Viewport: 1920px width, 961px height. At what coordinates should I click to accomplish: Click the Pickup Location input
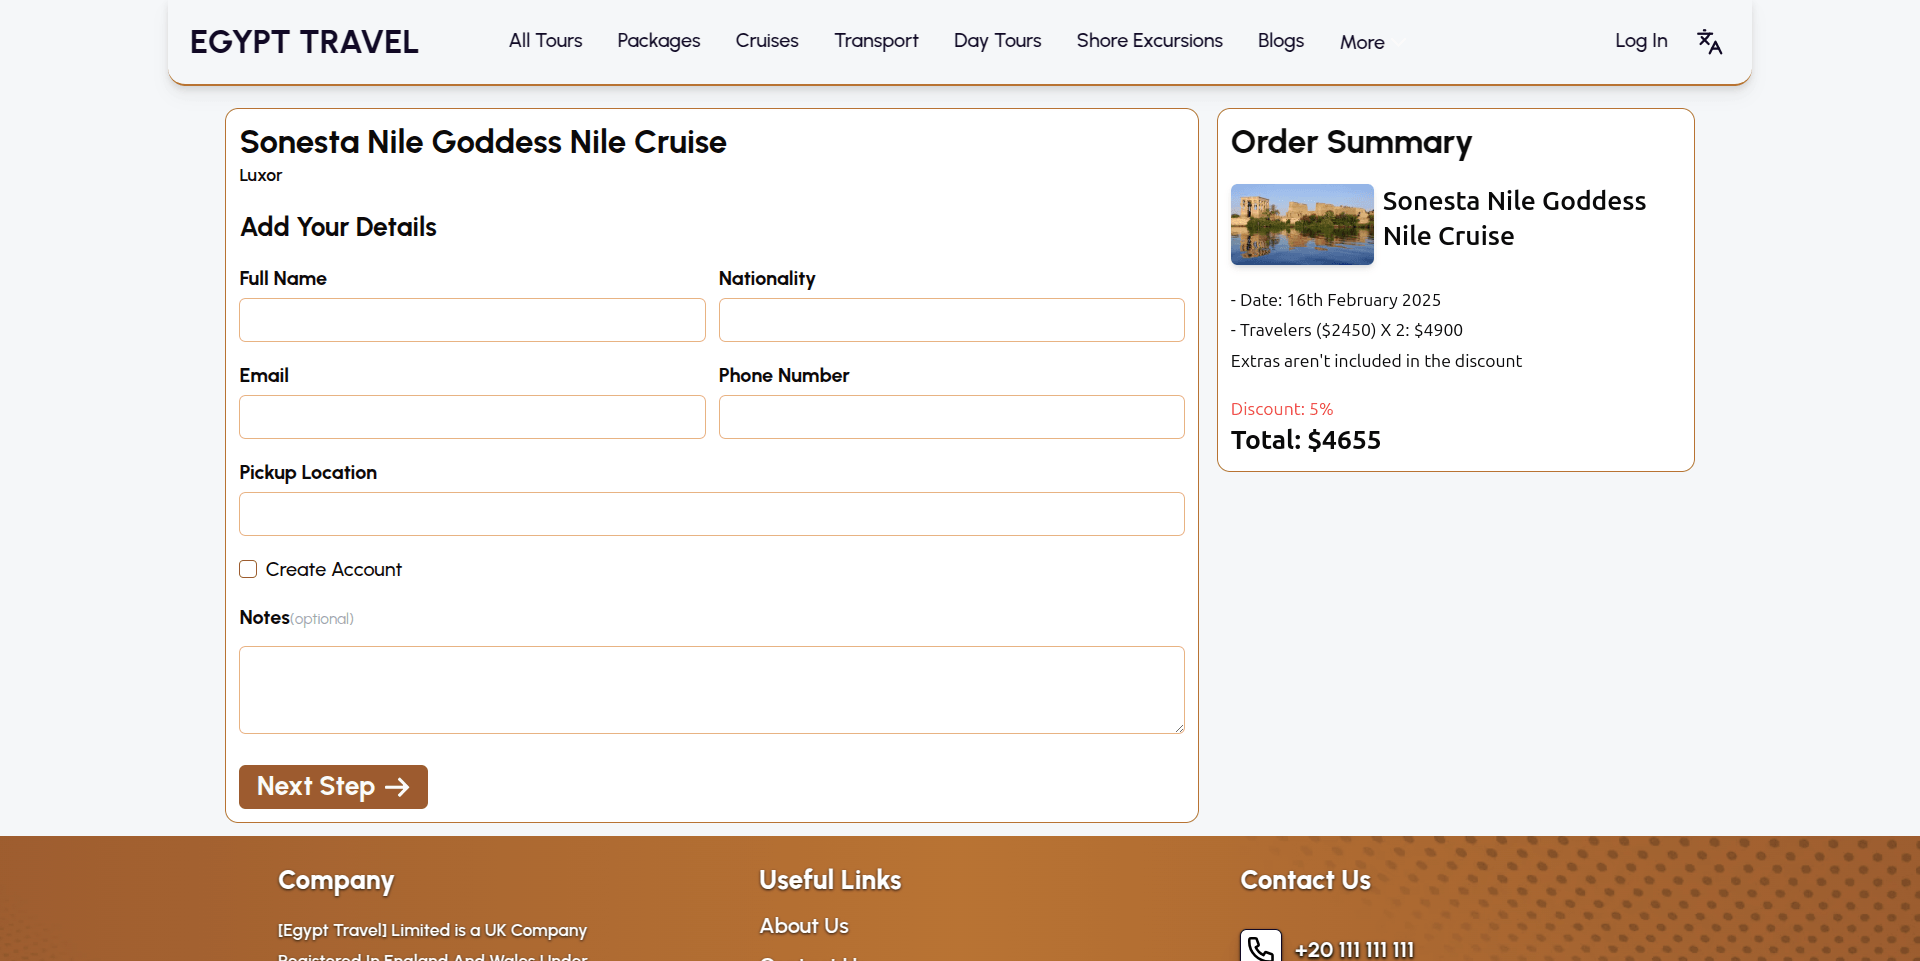tap(711, 514)
